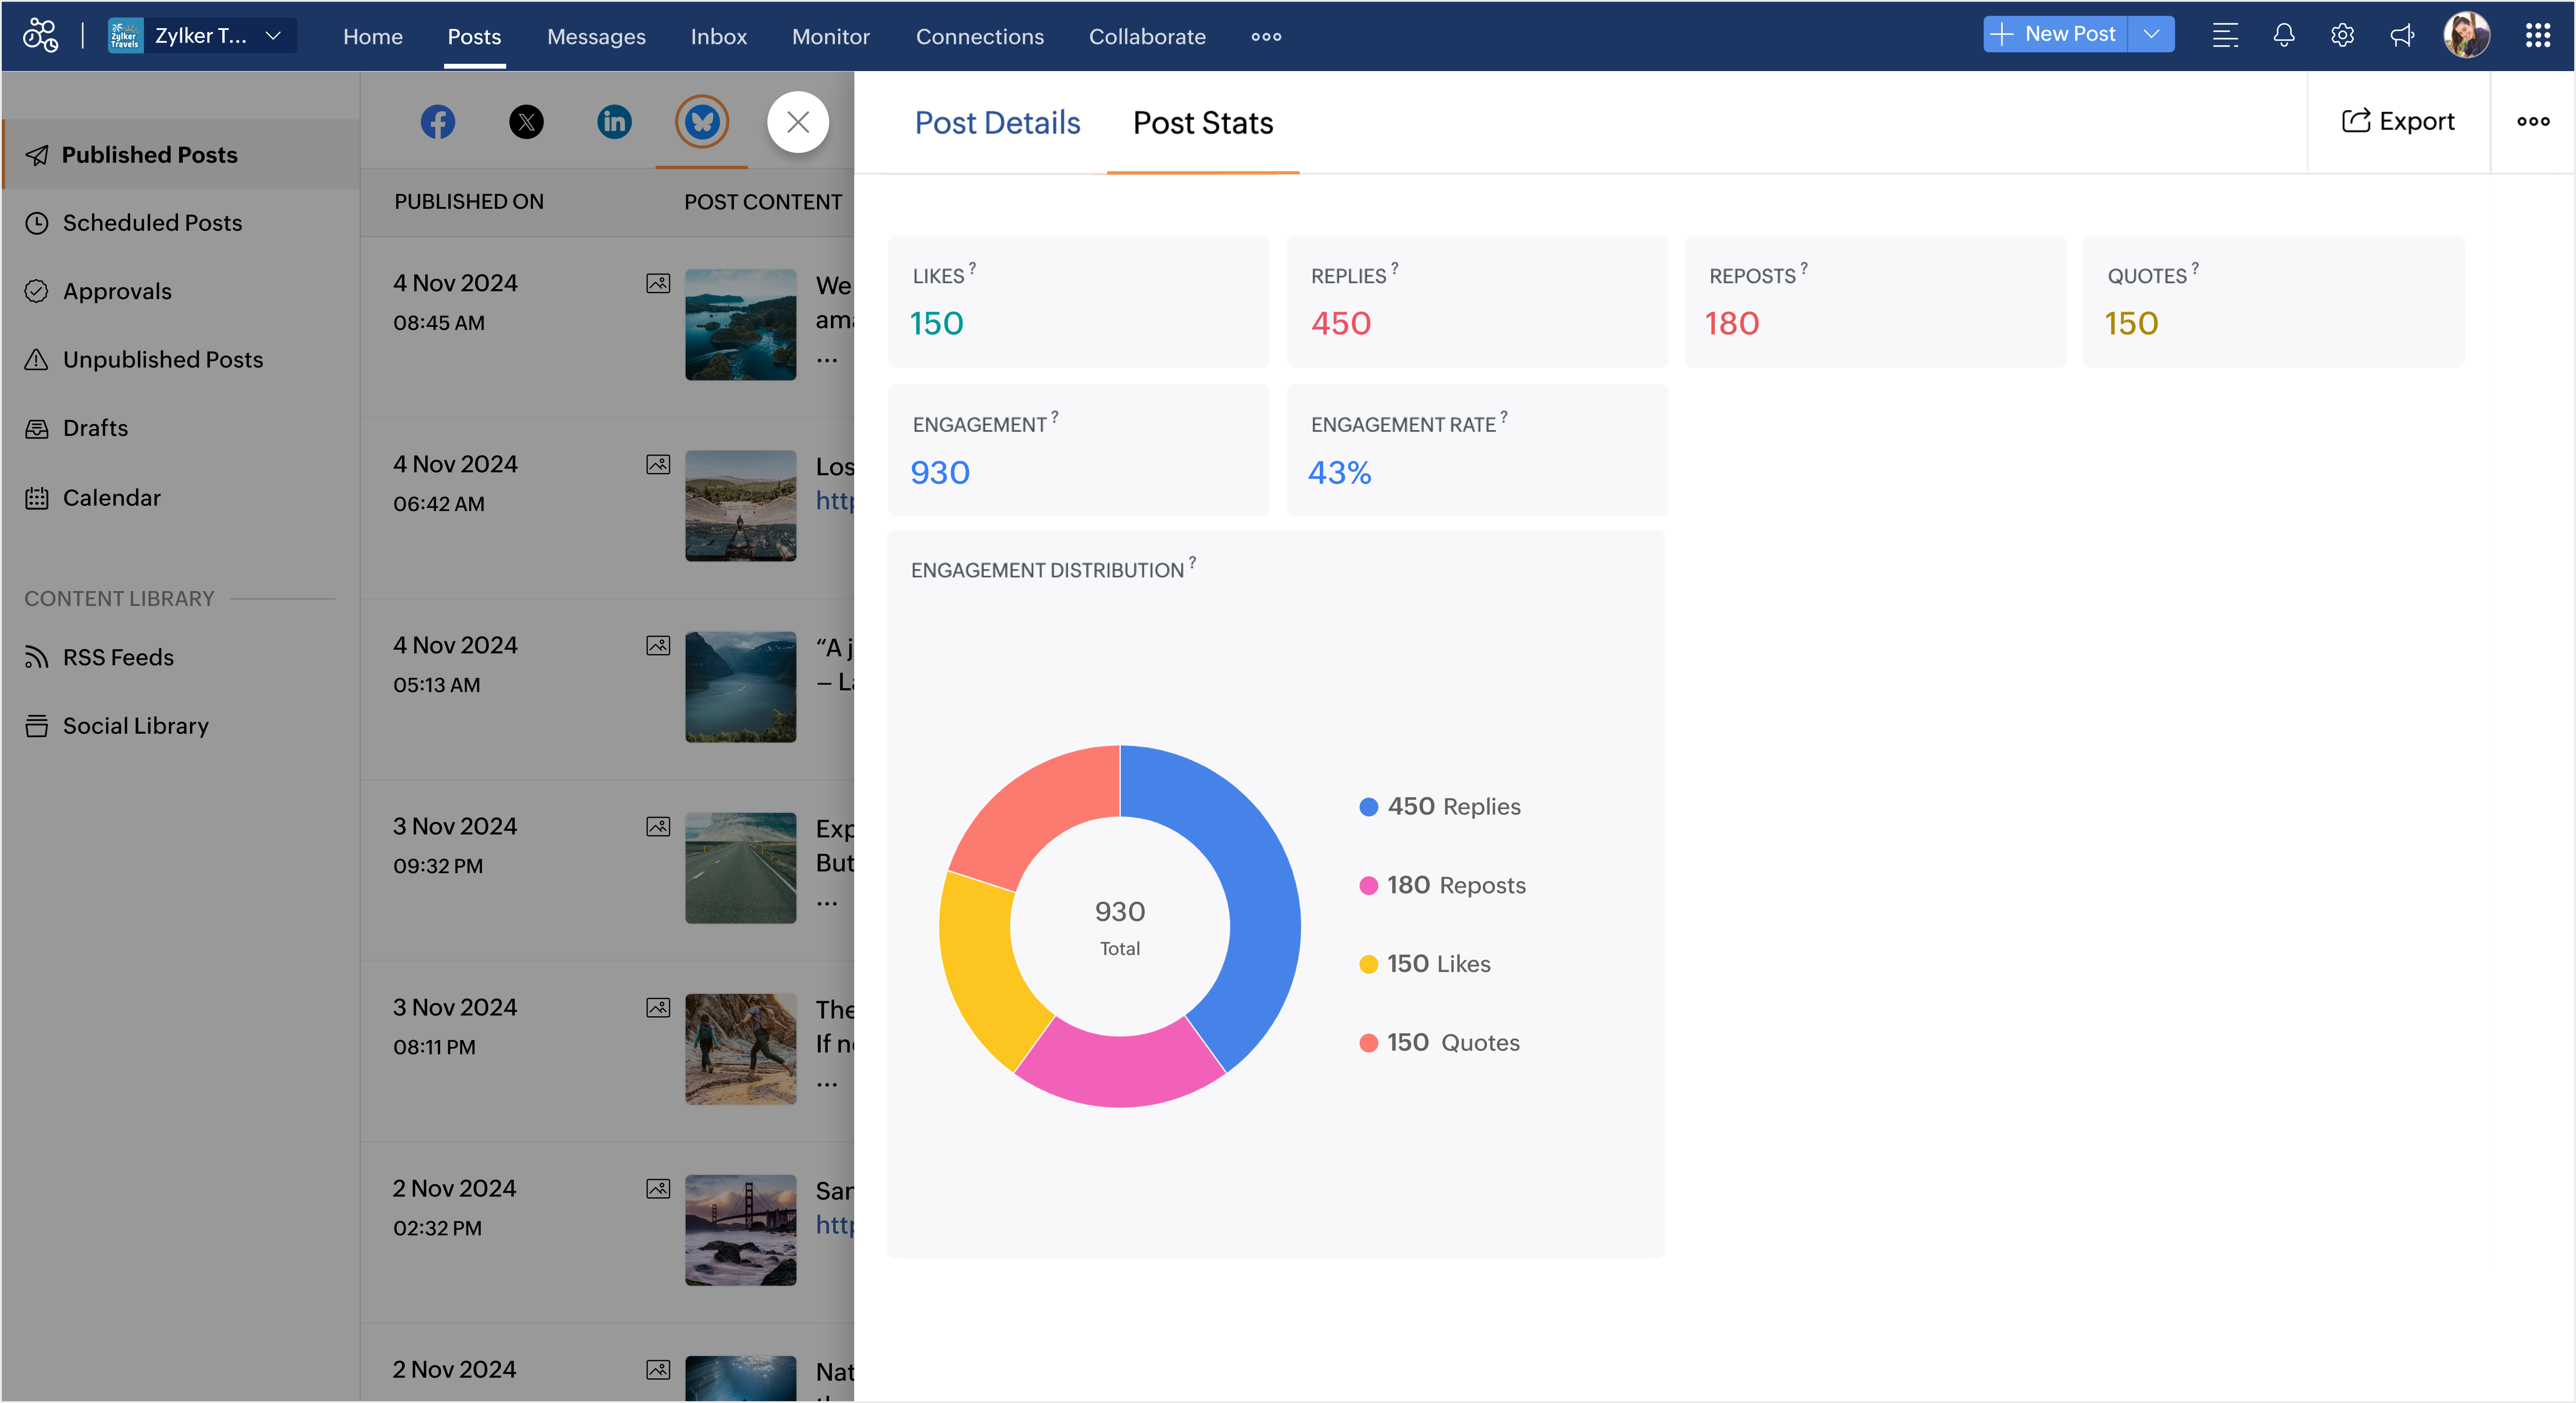
Task: Open panel more options ellipsis
Action: coord(2533,121)
